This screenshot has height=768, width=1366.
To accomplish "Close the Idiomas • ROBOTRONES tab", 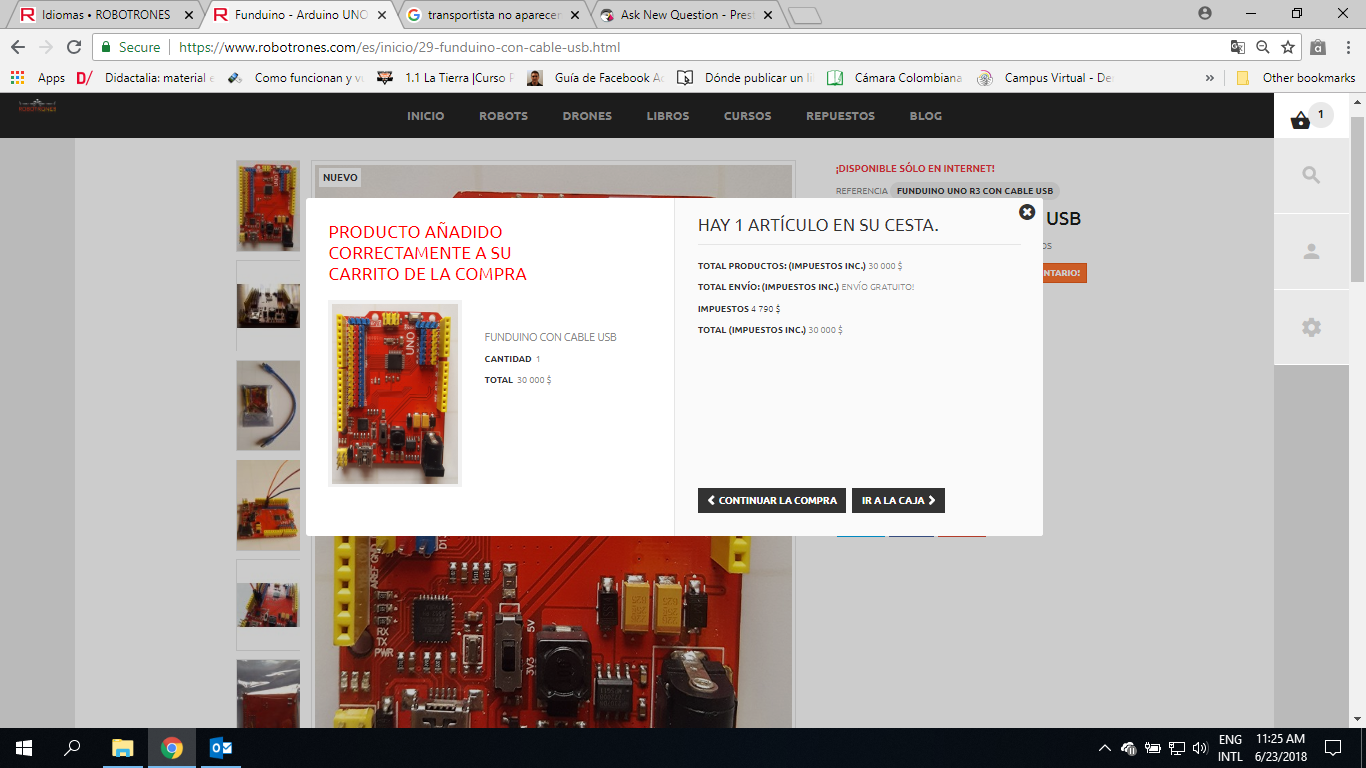I will point(189,15).
